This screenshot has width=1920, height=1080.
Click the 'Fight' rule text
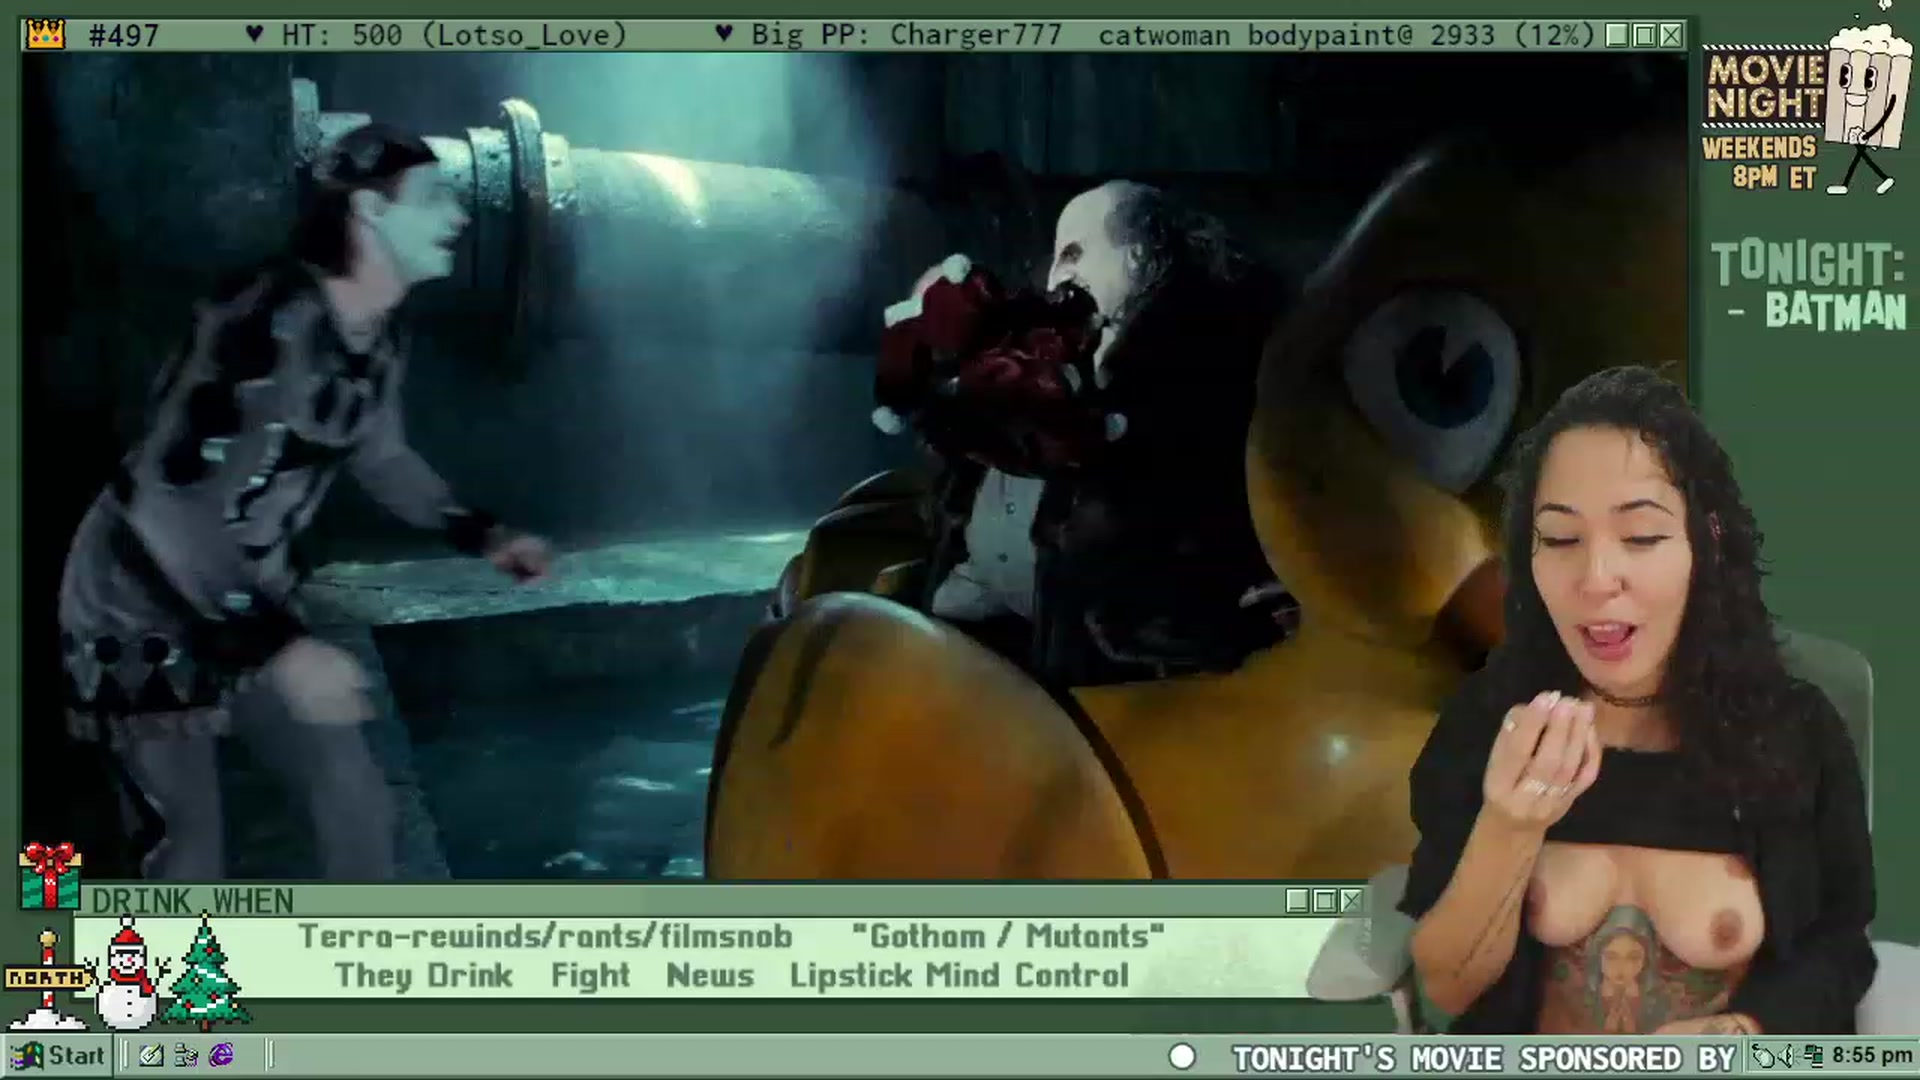point(590,976)
